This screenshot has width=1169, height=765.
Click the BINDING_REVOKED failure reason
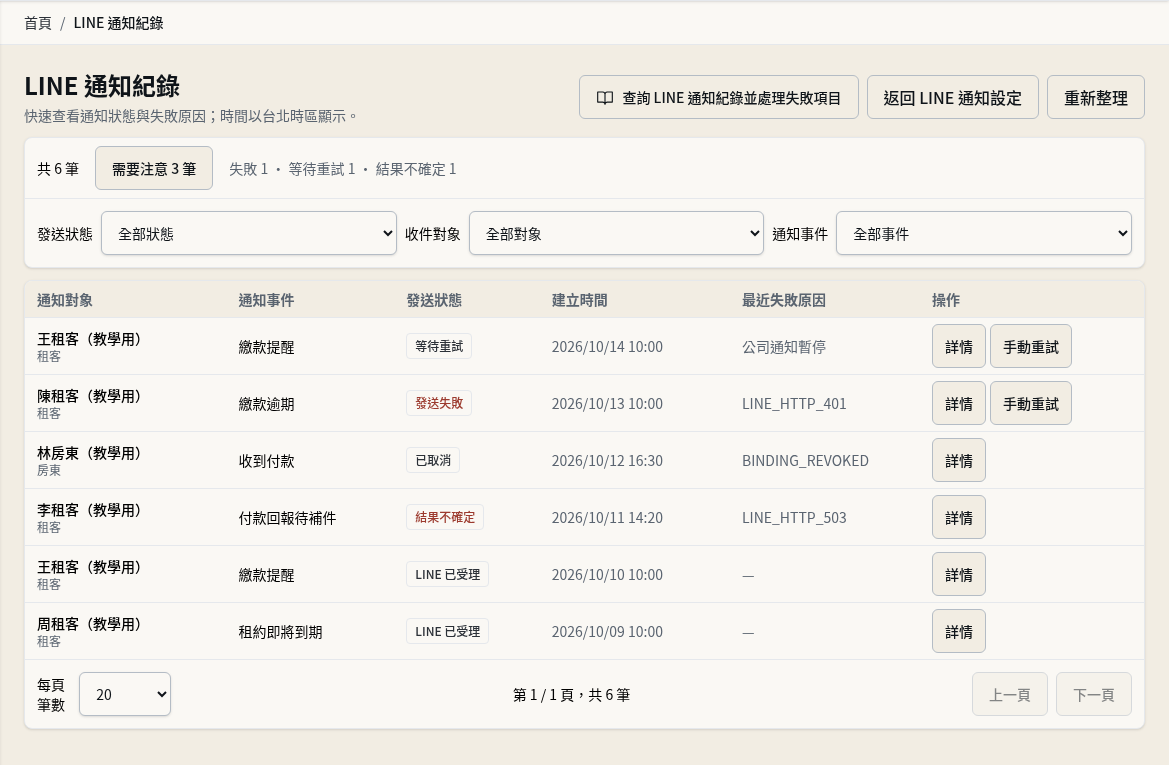(805, 461)
